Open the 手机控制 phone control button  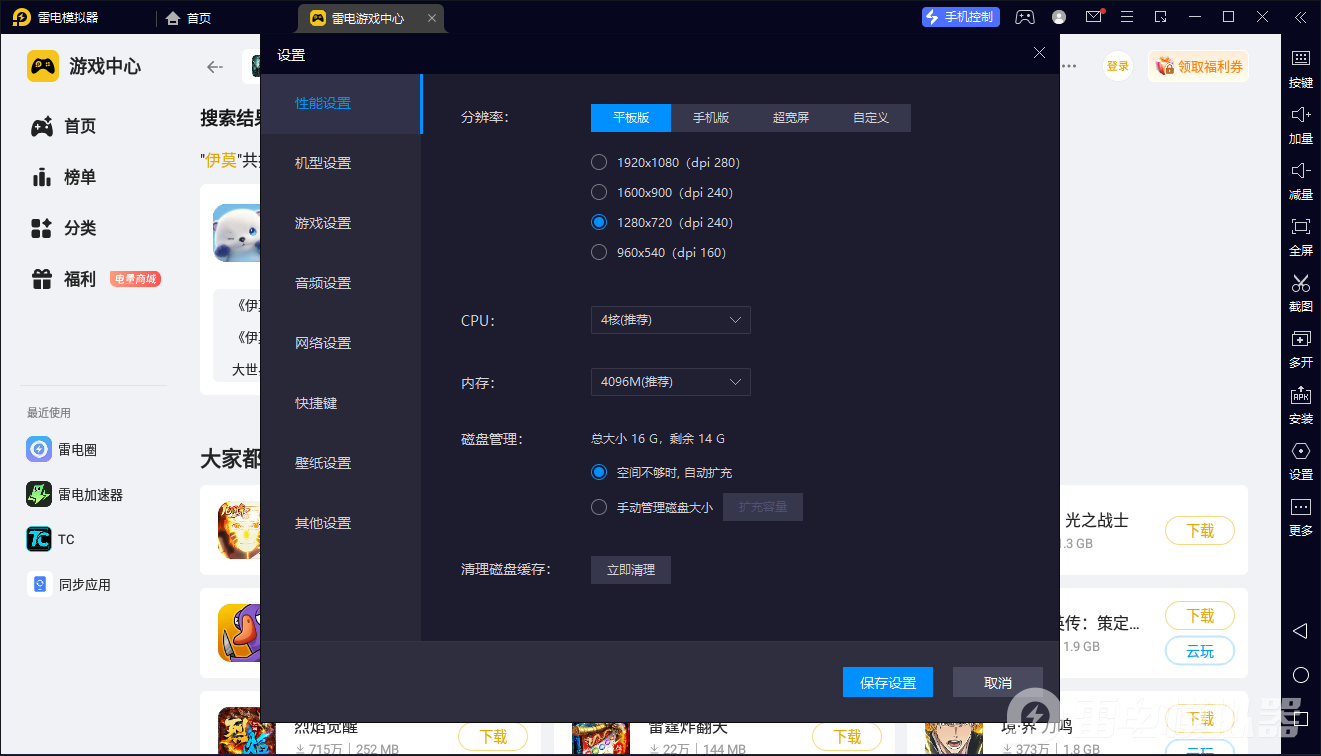pyautogui.click(x=960, y=17)
